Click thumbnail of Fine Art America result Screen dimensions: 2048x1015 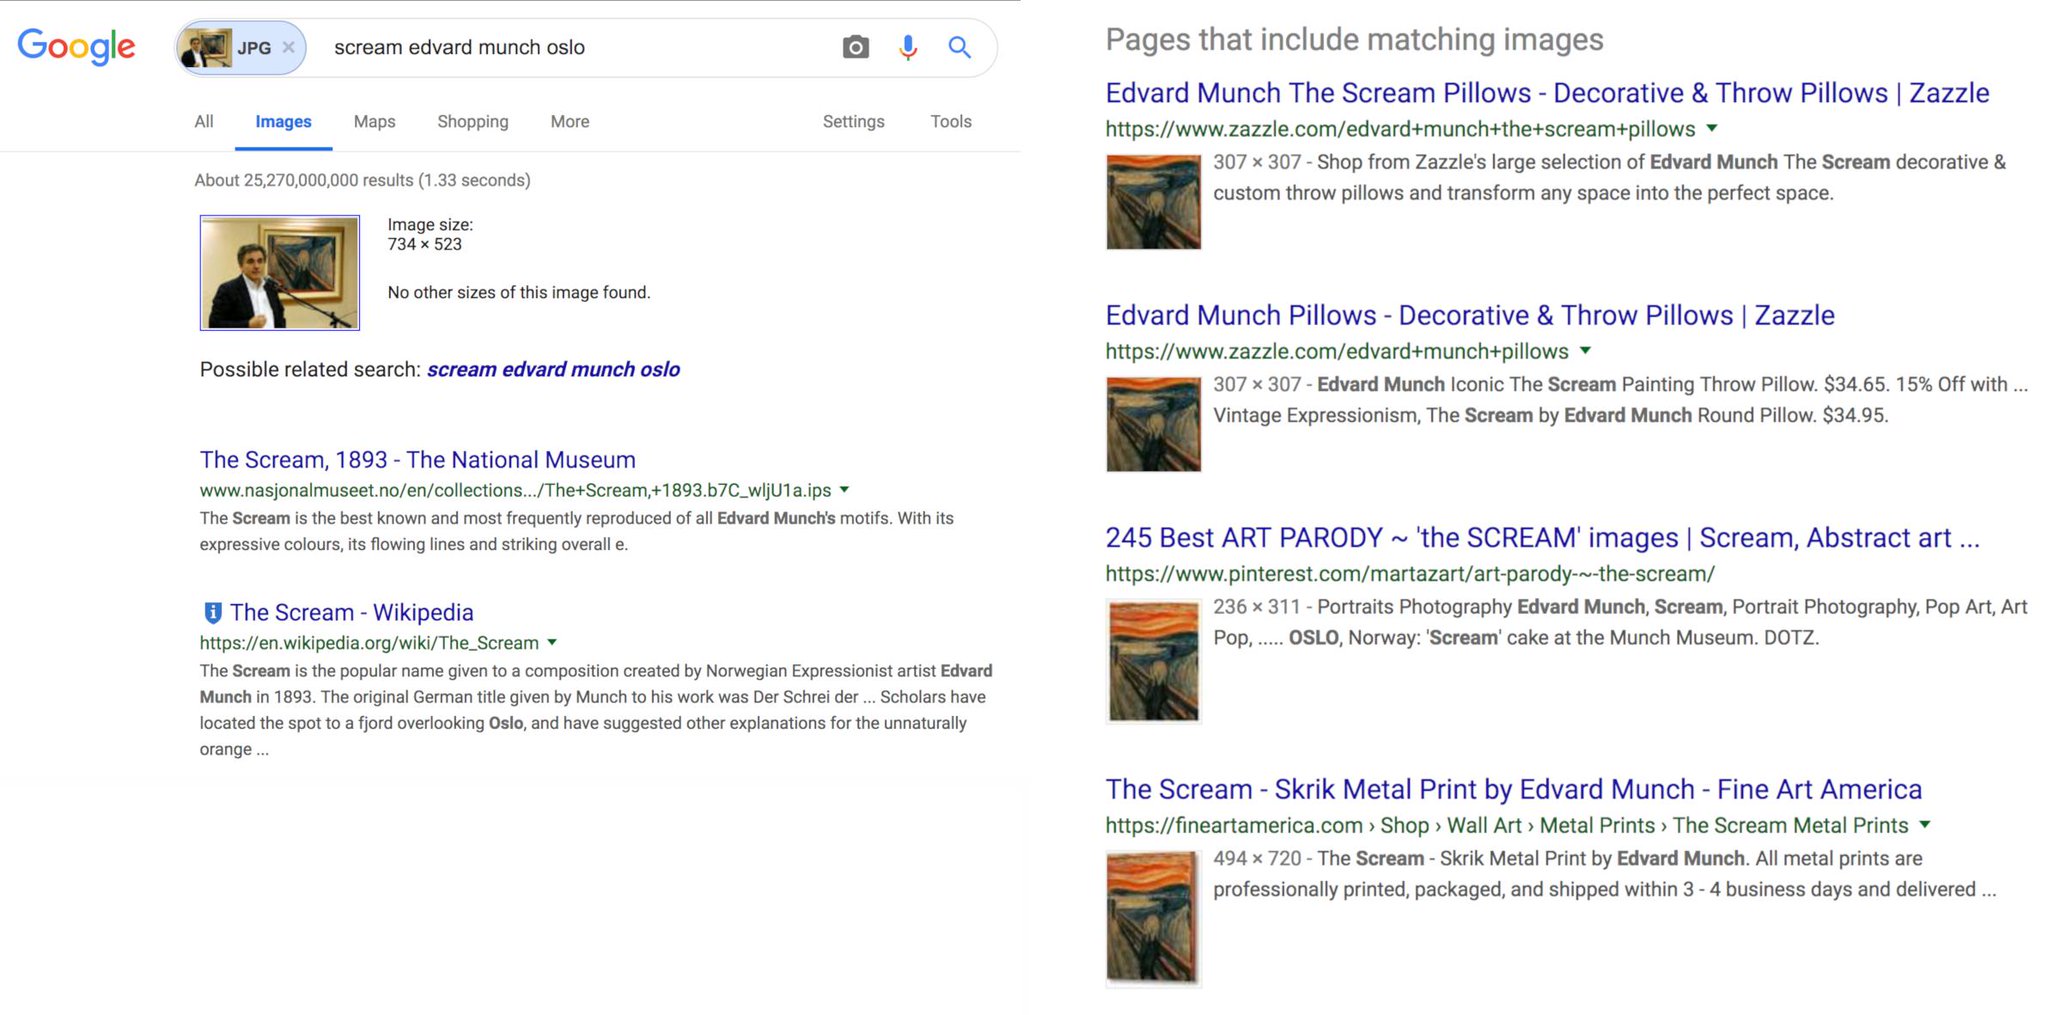(1153, 918)
